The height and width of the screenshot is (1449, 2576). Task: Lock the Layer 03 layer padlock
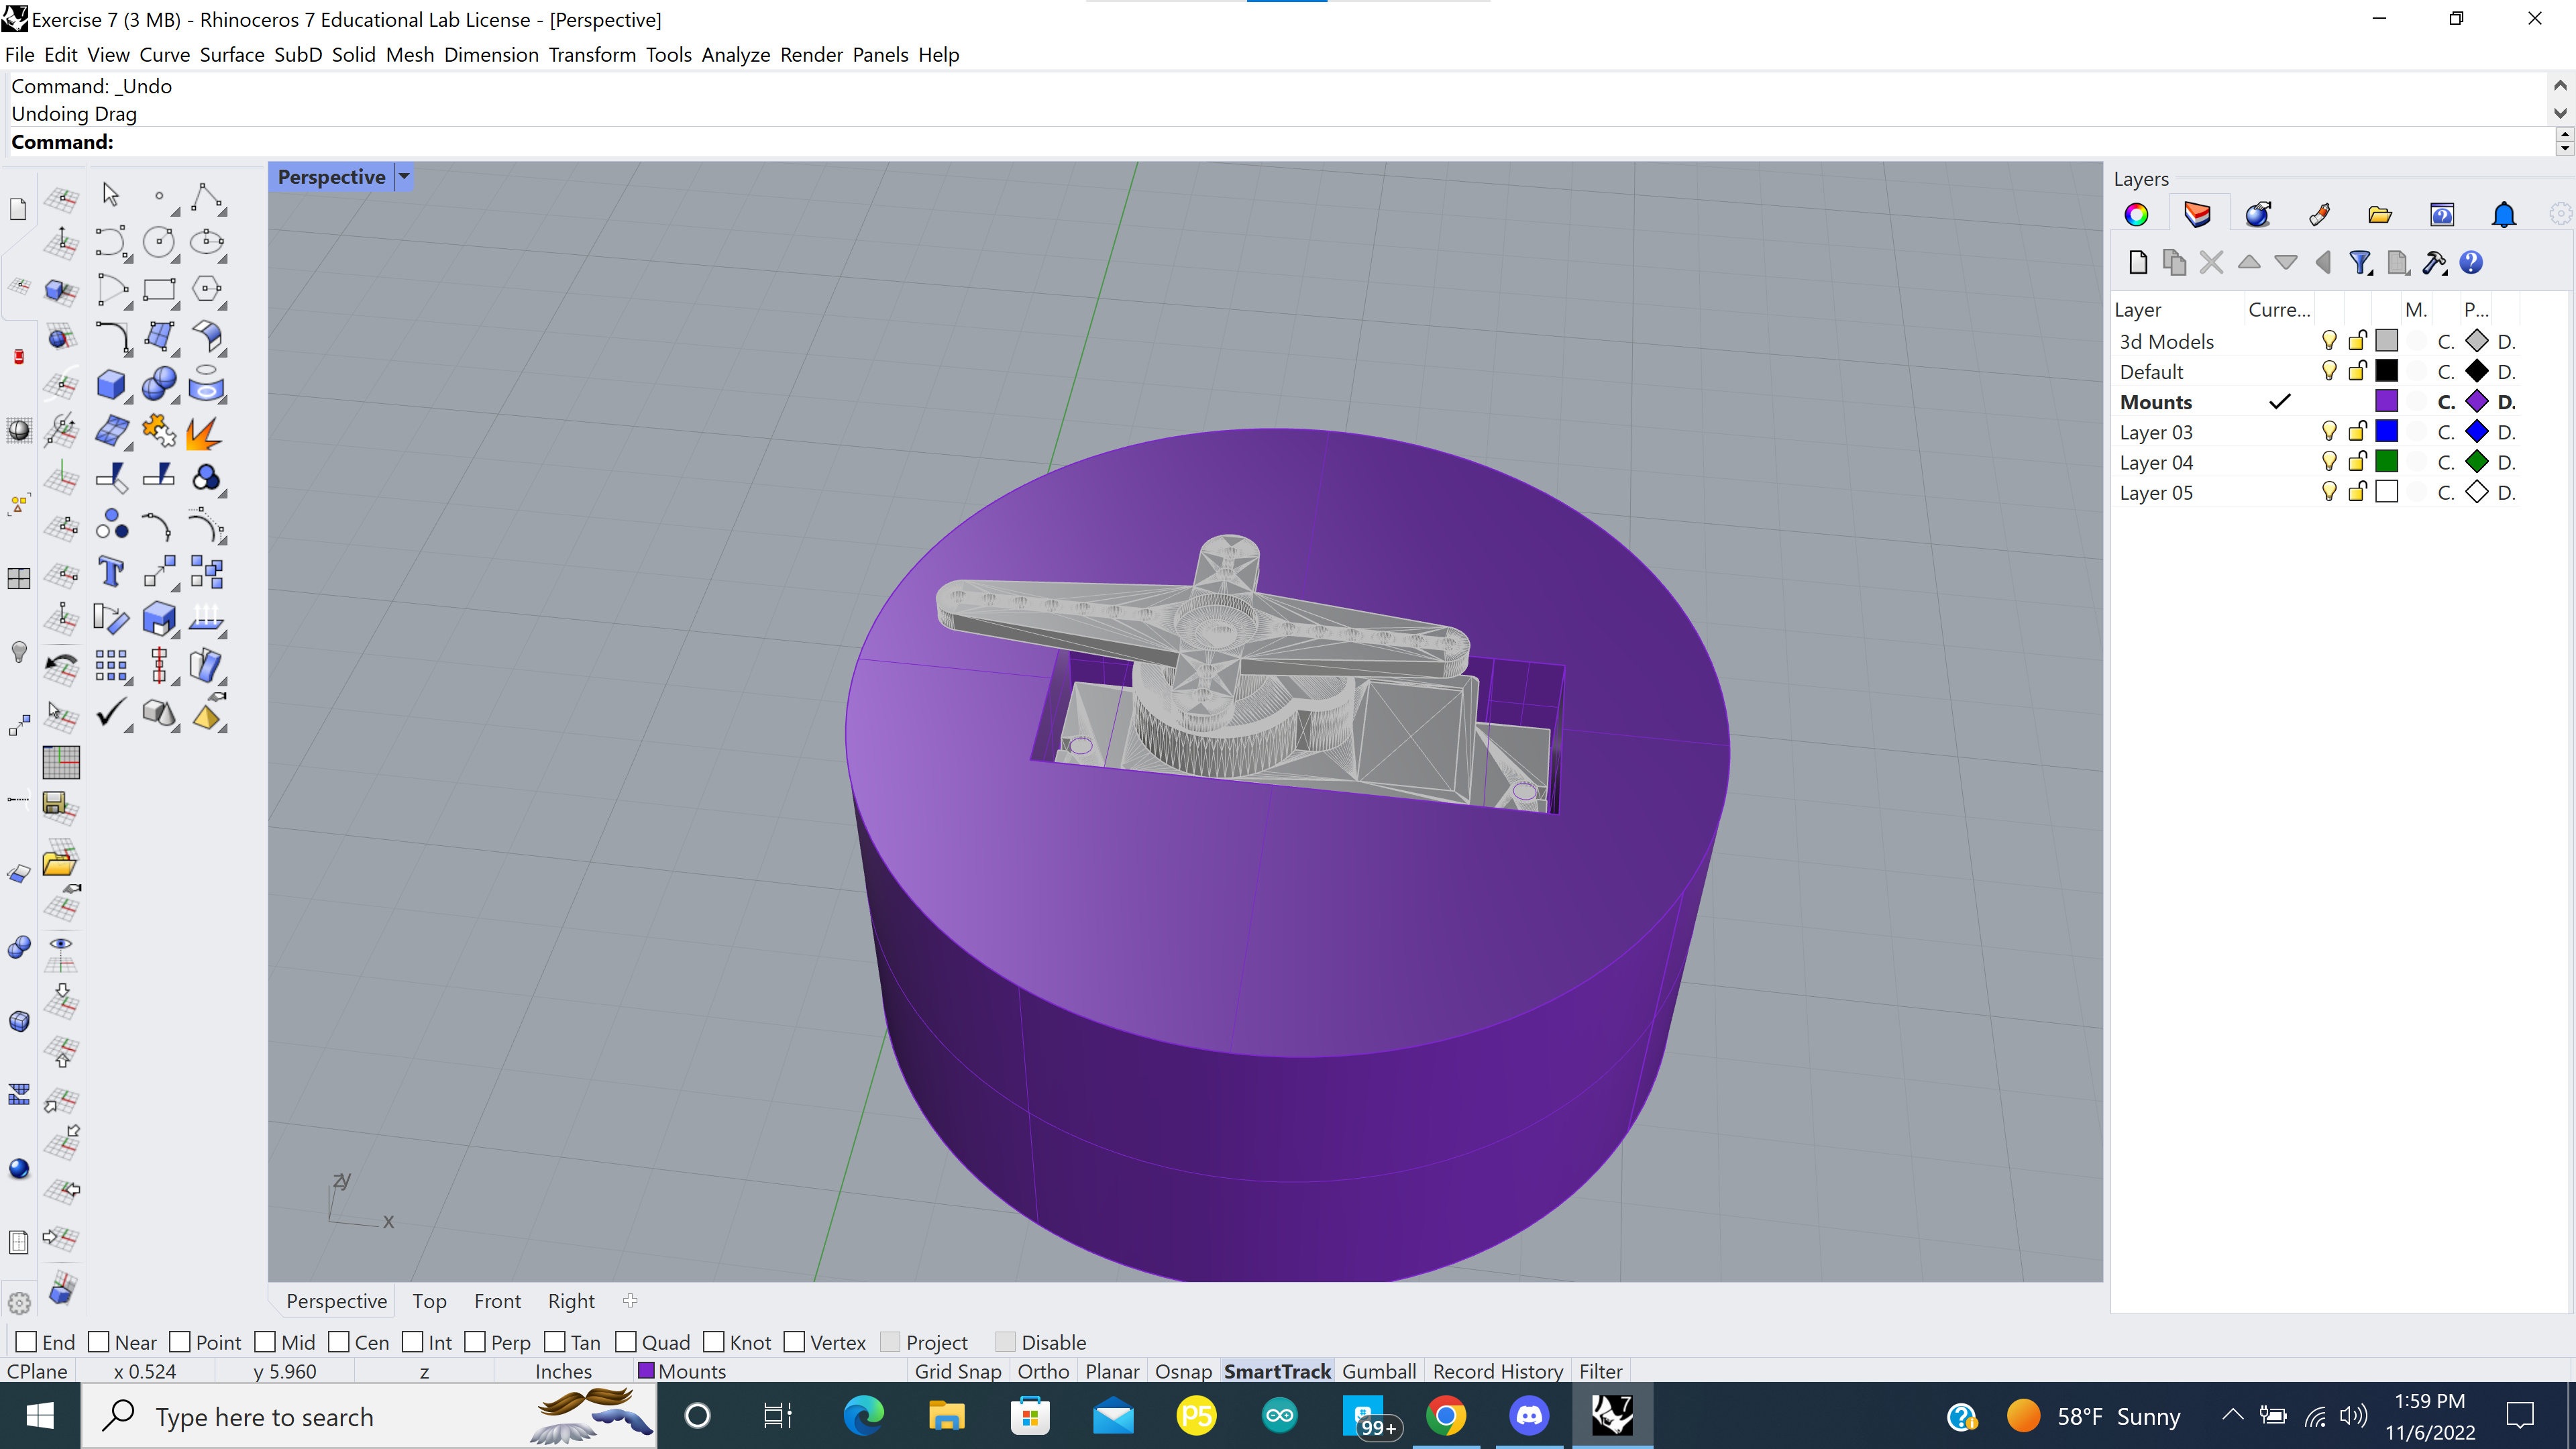(2358, 432)
